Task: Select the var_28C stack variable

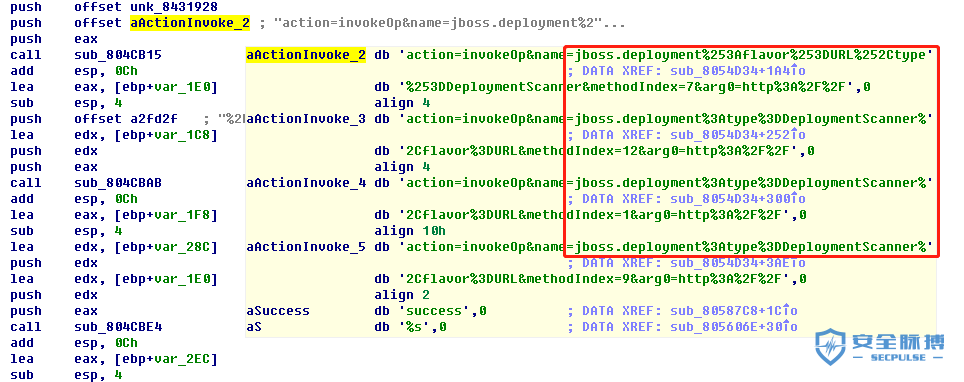Action: (x=183, y=247)
